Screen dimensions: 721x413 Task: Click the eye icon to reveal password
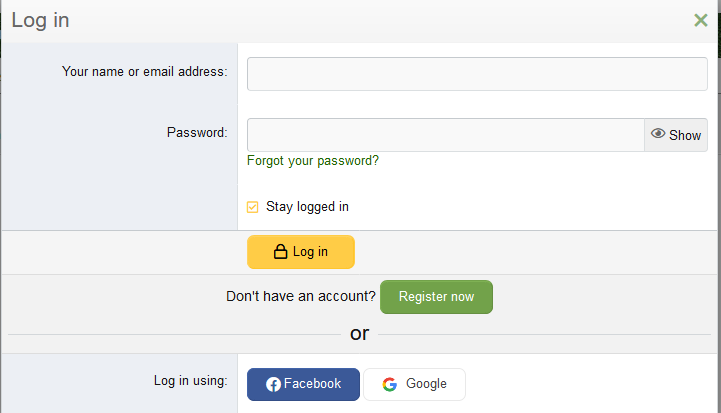click(x=658, y=133)
